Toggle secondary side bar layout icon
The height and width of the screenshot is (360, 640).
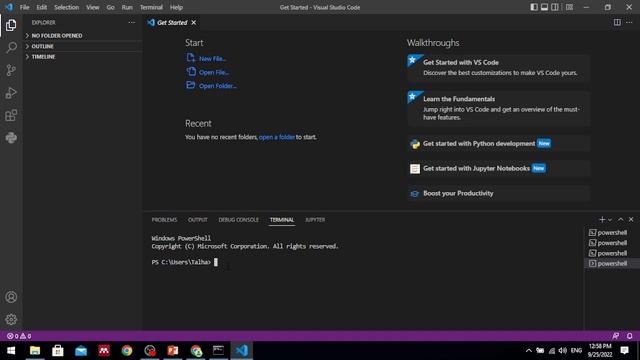(555, 7)
